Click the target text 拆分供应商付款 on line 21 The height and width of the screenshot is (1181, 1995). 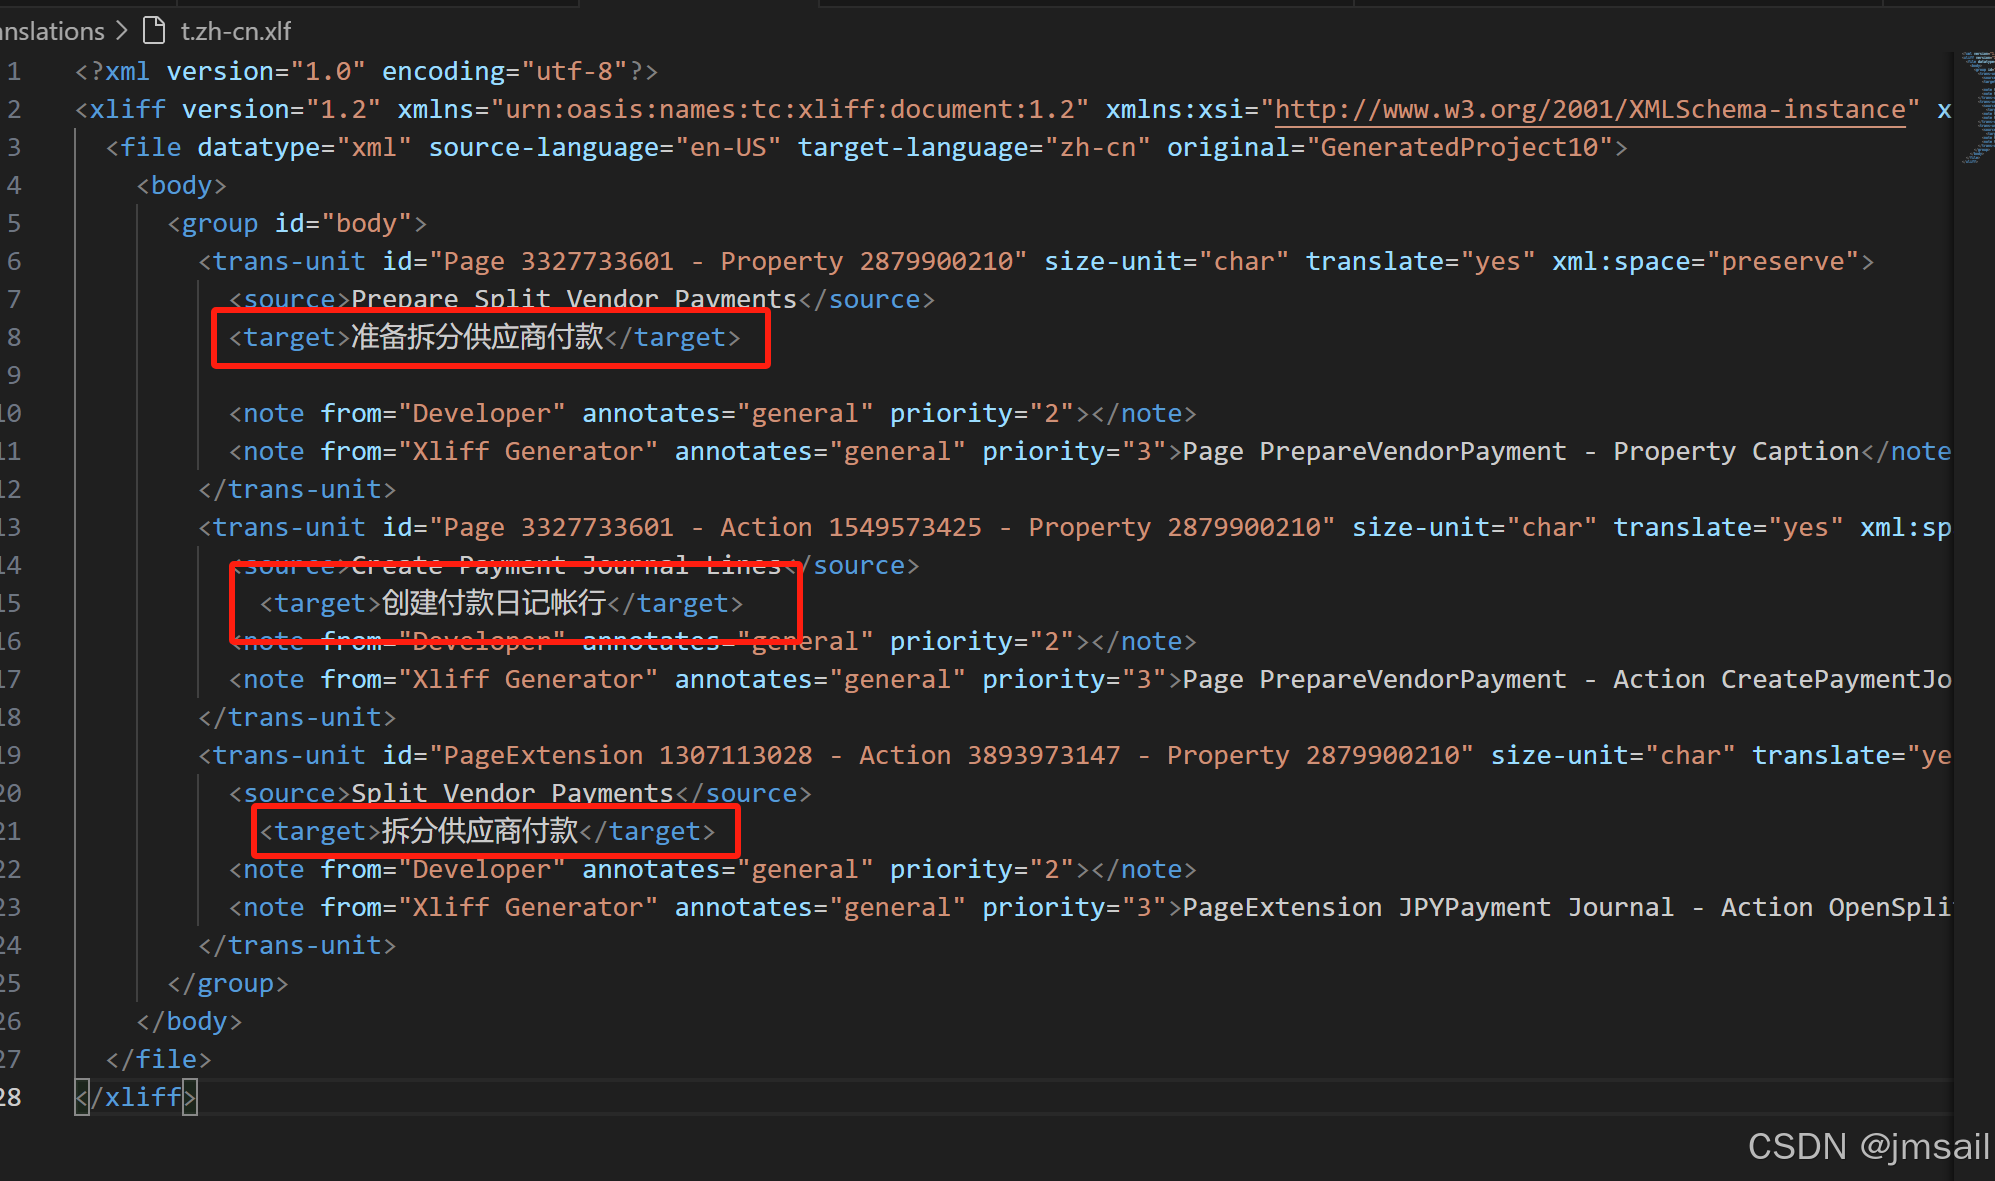(x=479, y=832)
